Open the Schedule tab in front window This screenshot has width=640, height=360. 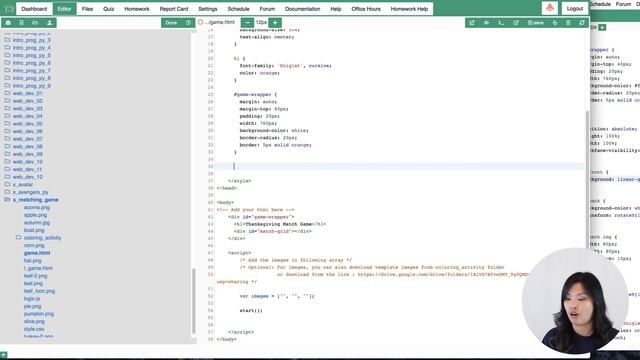pyautogui.click(x=238, y=9)
